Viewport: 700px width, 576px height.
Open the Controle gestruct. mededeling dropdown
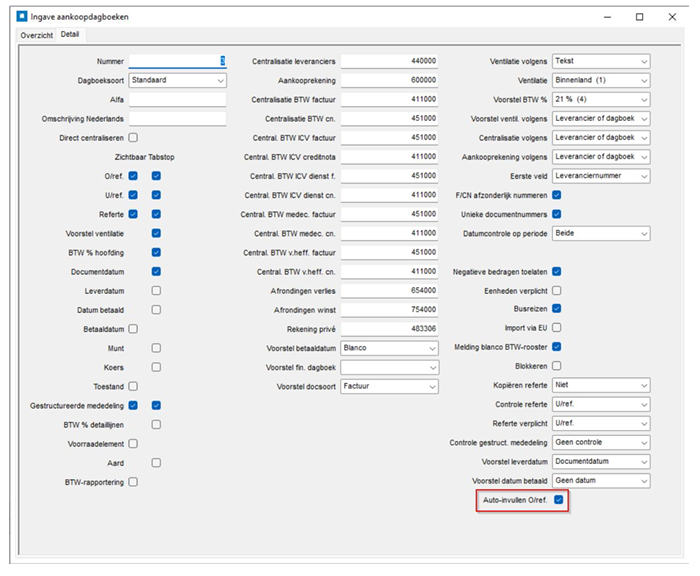click(601, 442)
